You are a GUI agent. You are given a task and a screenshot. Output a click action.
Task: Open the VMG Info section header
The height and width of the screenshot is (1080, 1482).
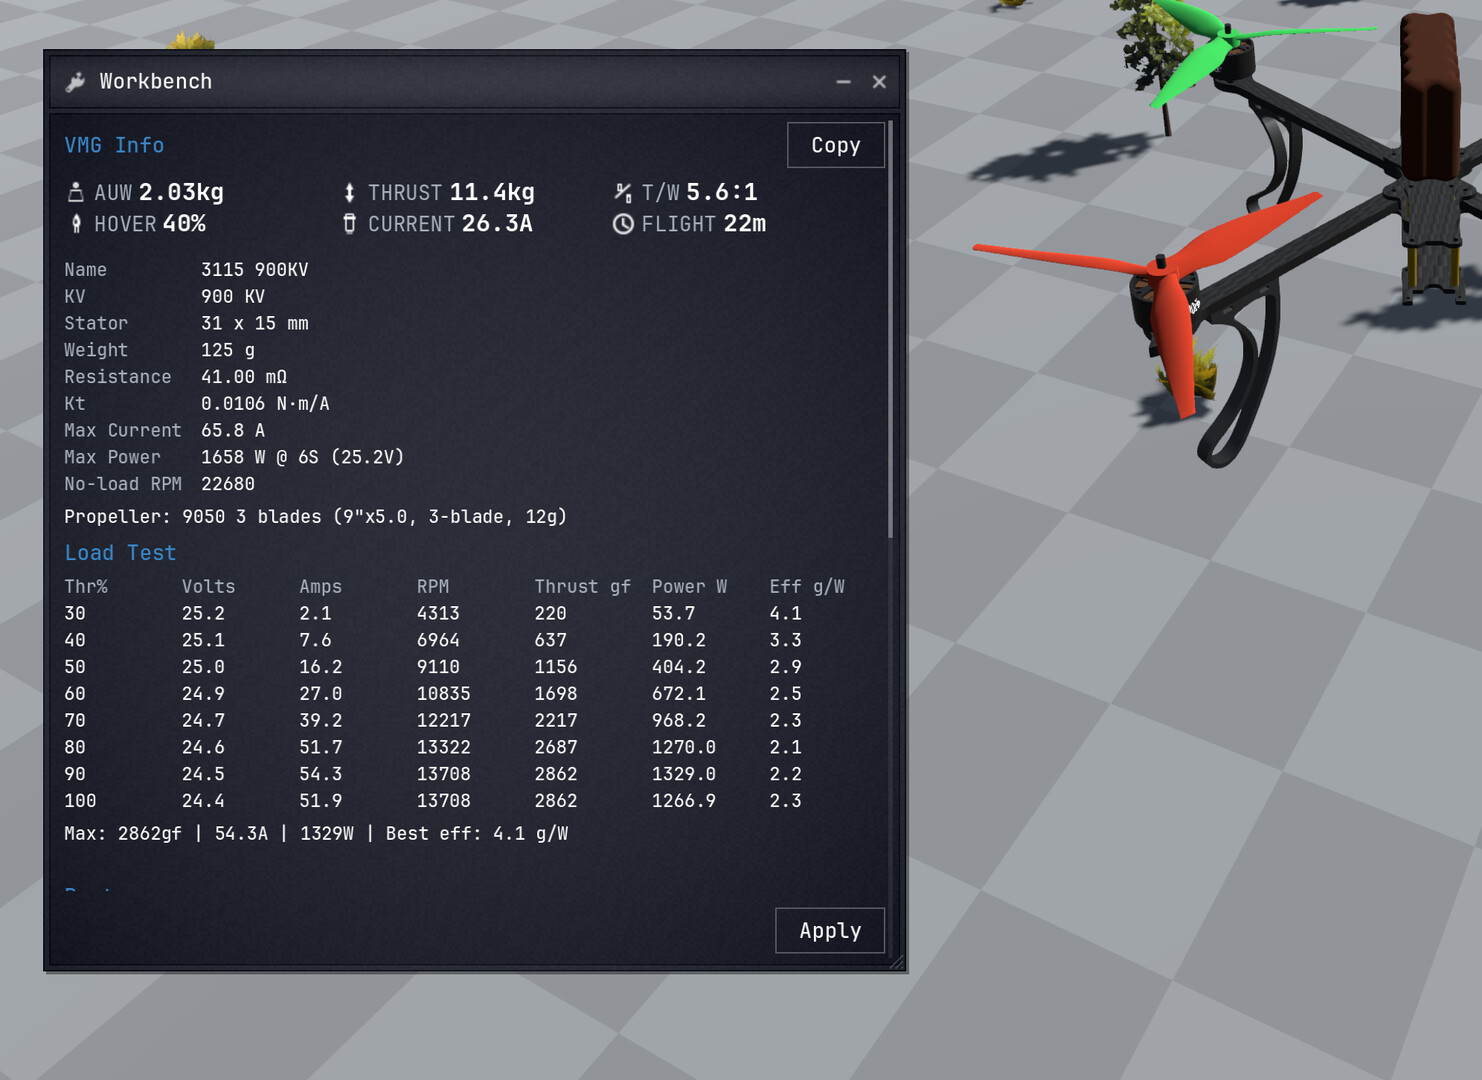pos(114,145)
